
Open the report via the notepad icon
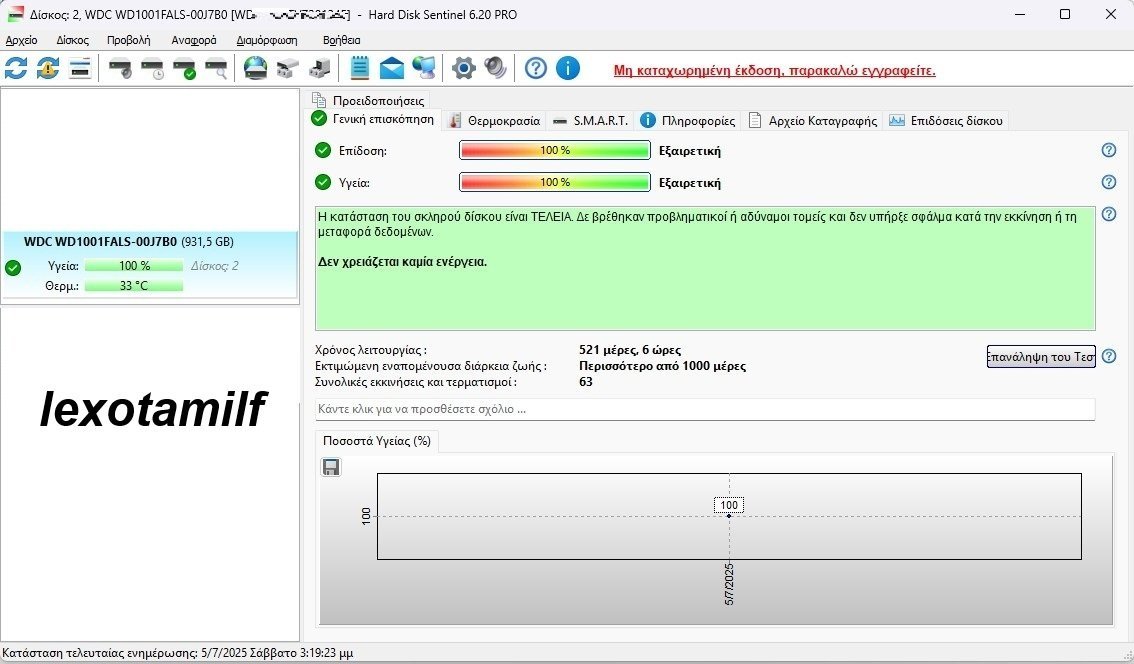(359, 69)
